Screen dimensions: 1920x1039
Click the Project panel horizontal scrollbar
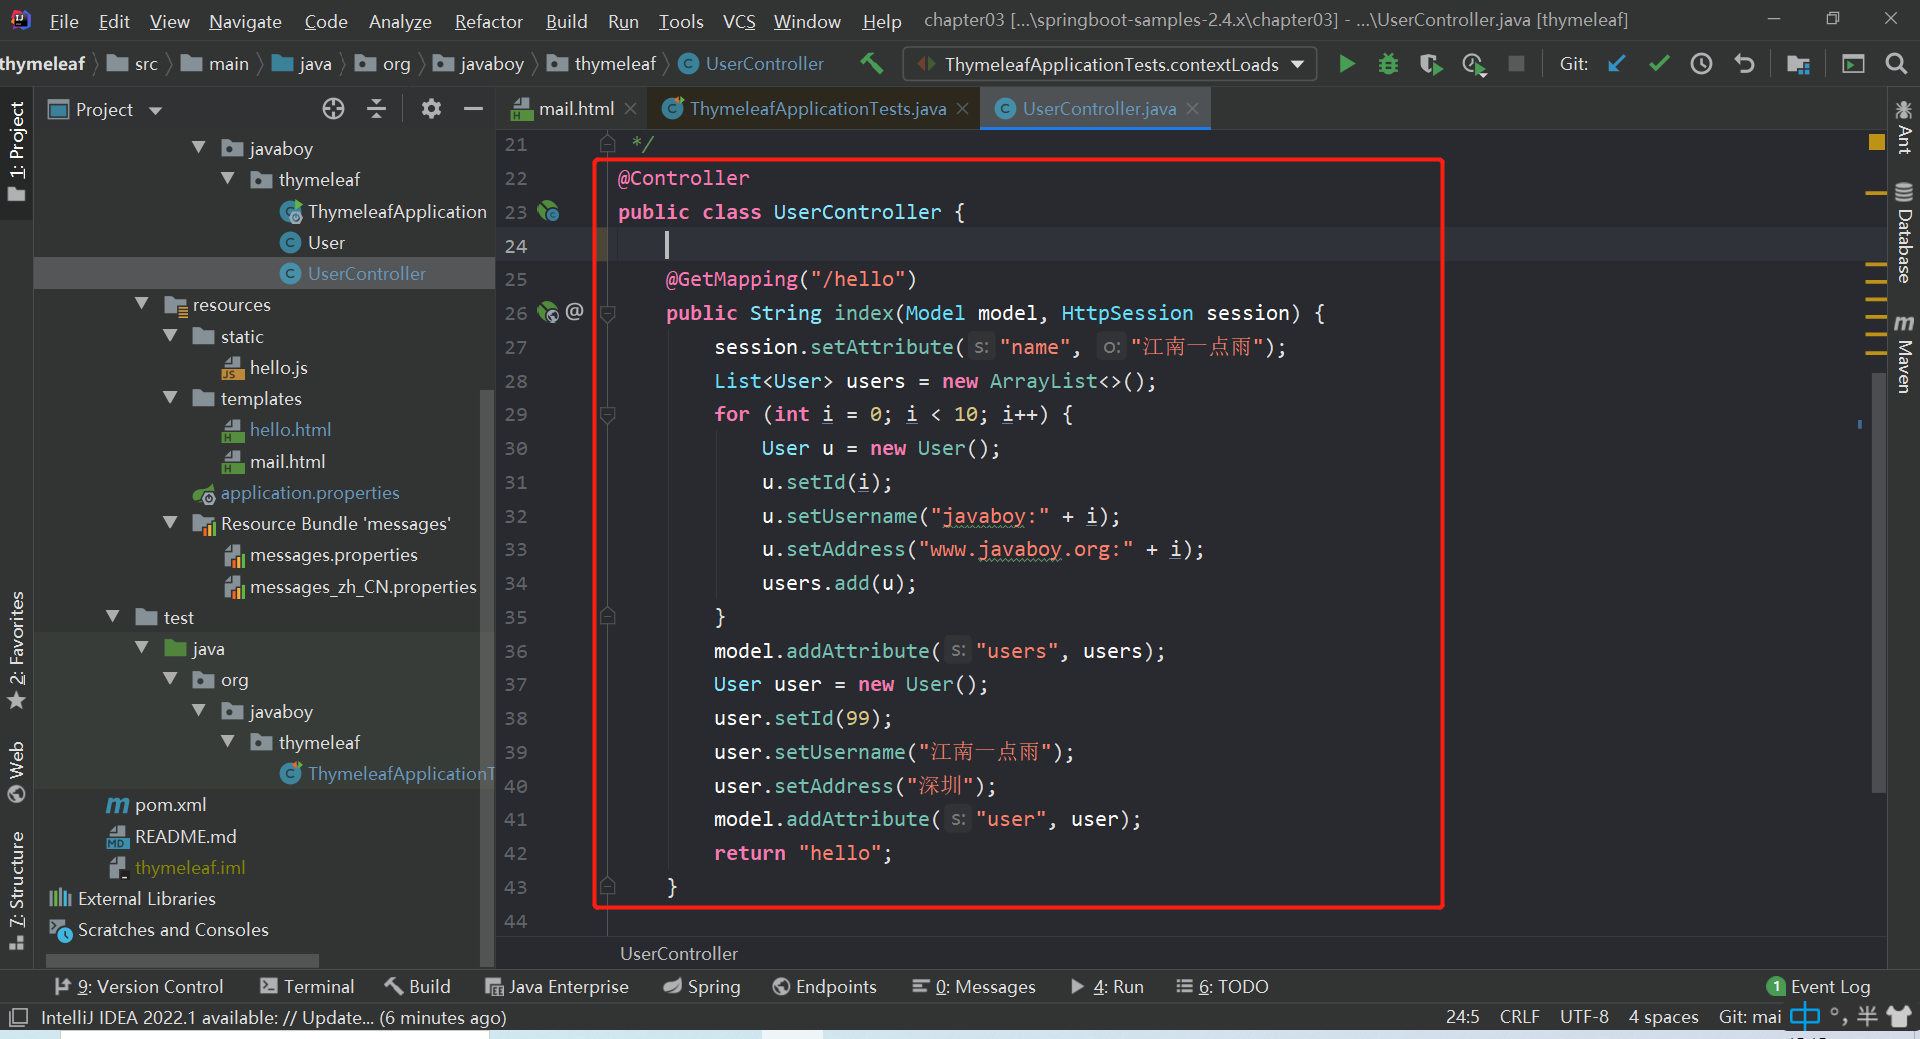pos(182,961)
